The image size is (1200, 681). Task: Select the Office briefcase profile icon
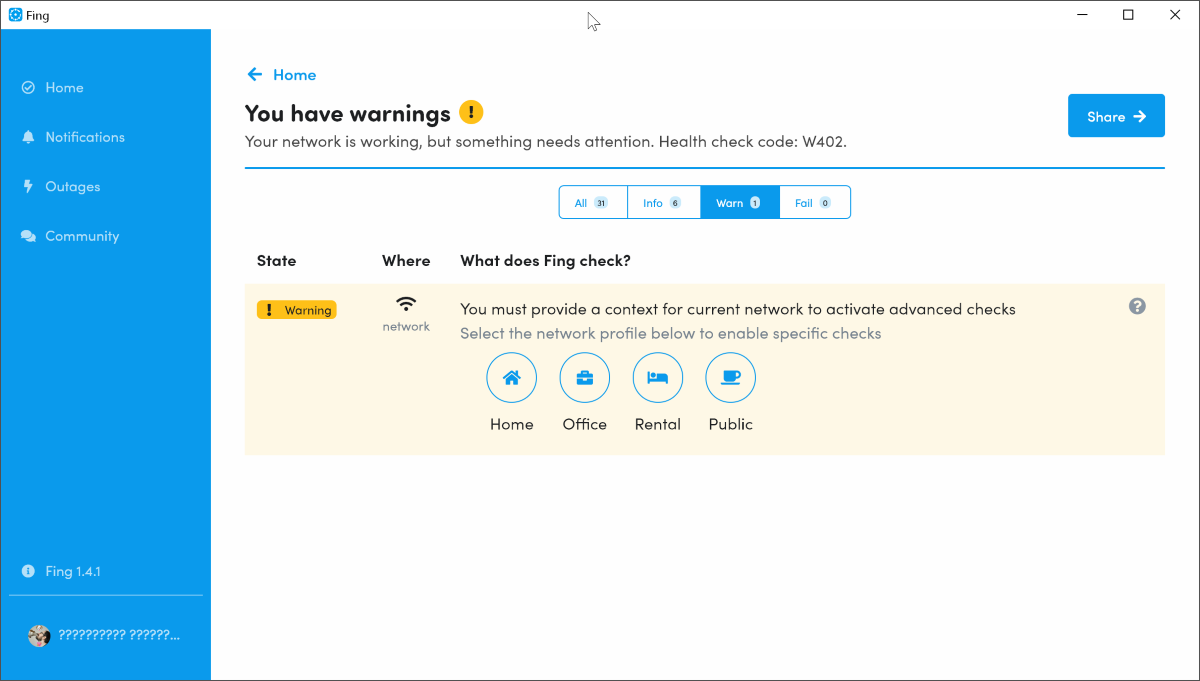click(584, 378)
